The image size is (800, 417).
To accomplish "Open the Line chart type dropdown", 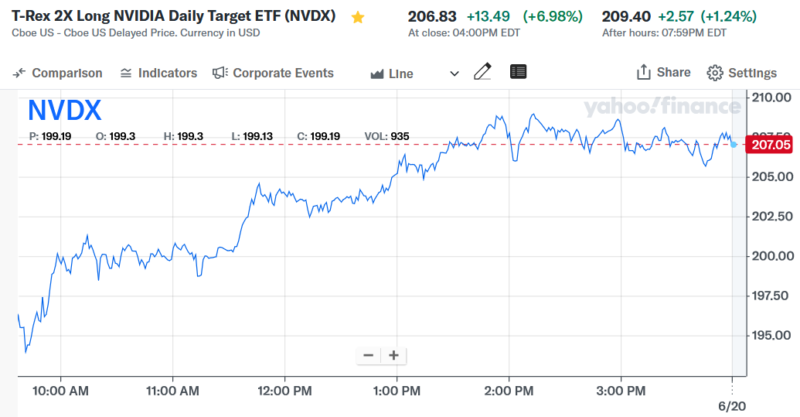I will (x=391, y=73).
